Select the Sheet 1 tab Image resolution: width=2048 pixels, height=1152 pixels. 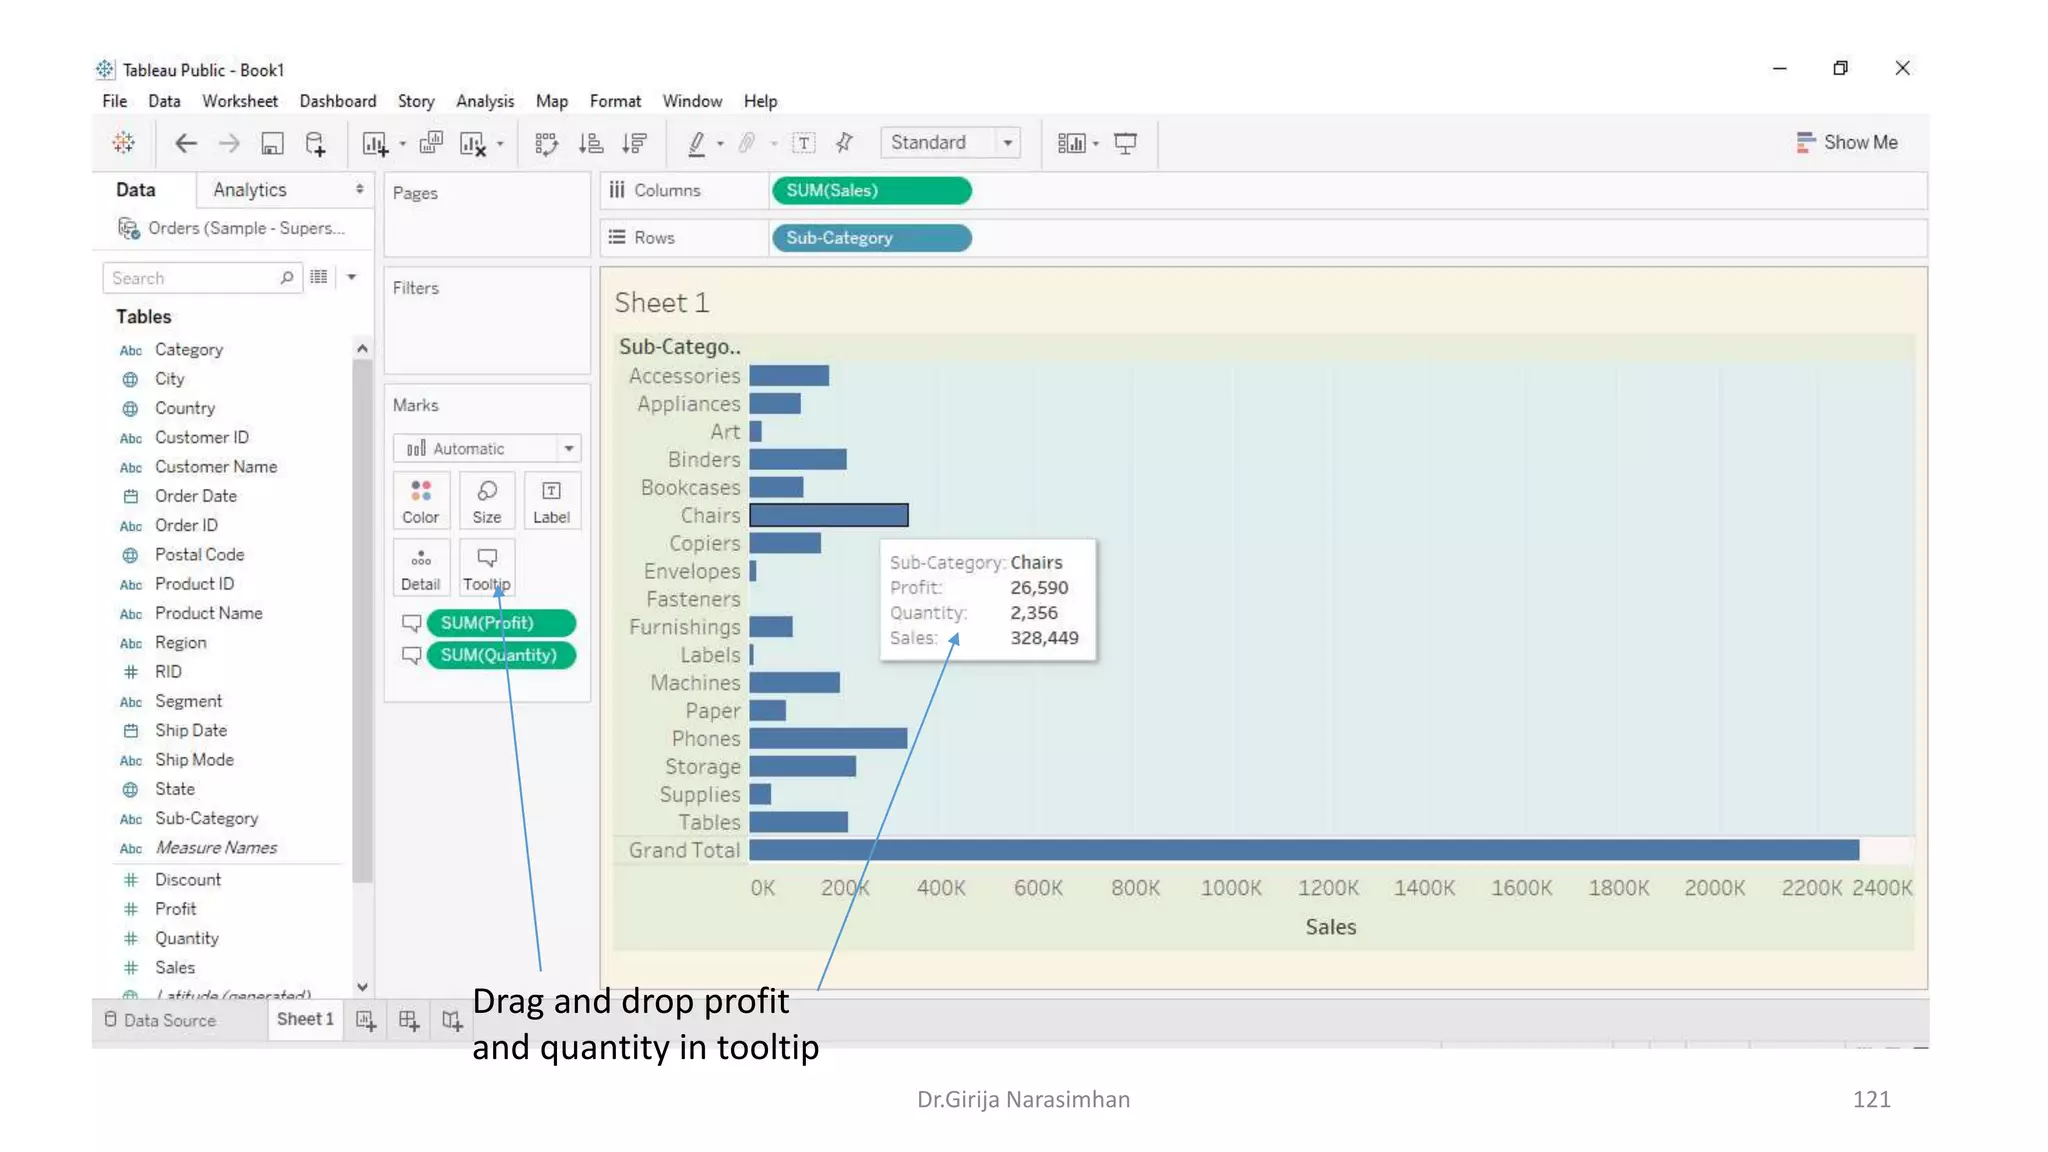305,1019
